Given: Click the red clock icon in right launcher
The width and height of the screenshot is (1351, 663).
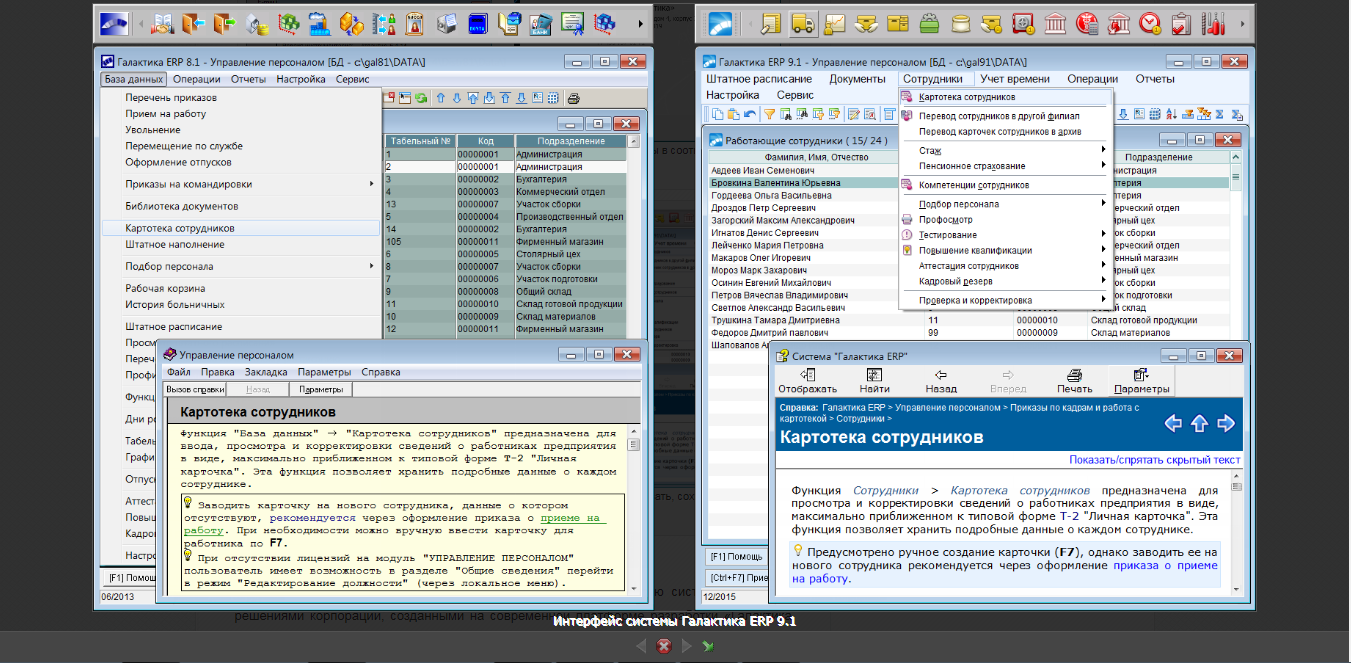Looking at the screenshot, I should coord(1150,23).
